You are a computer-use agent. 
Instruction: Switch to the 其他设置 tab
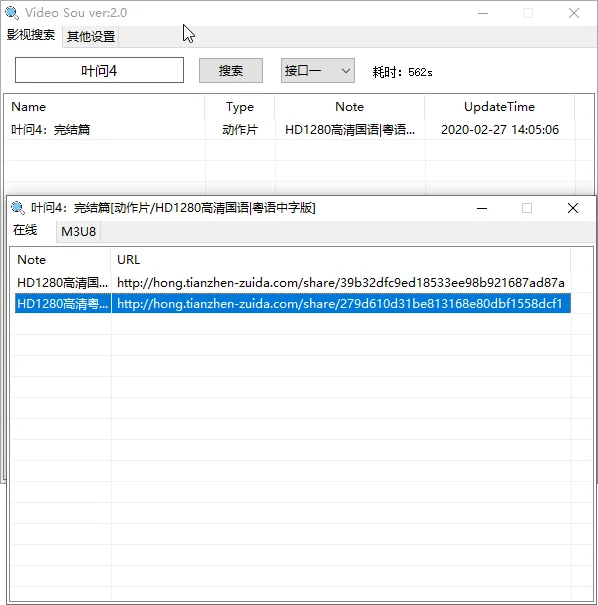(91, 37)
